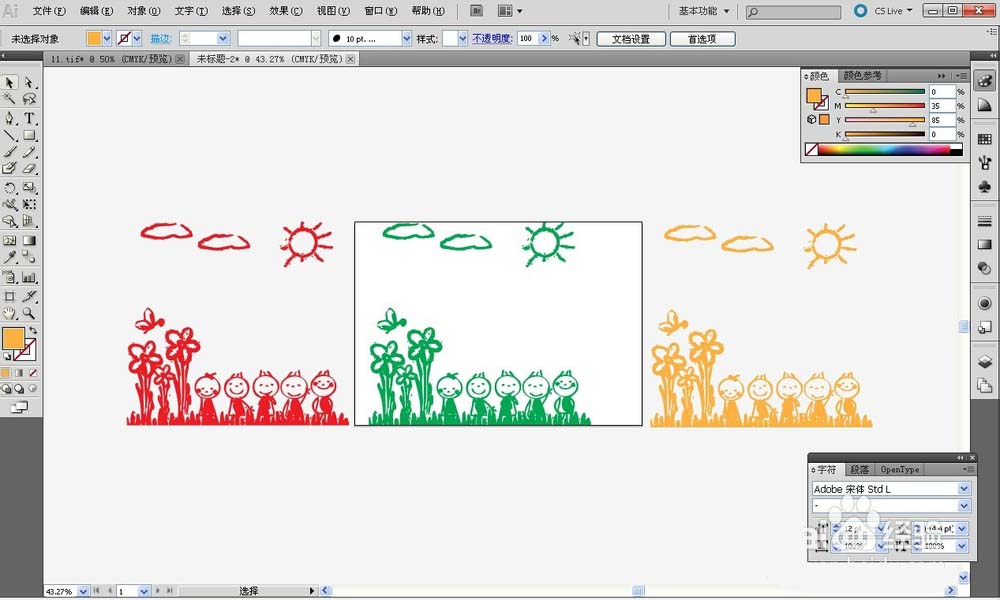Image resolution: width=1000 pixels, height=600 pixels.
Task: Open the Adobe 宋体 Std L font dropdown
Action: (x=964, y=489)
